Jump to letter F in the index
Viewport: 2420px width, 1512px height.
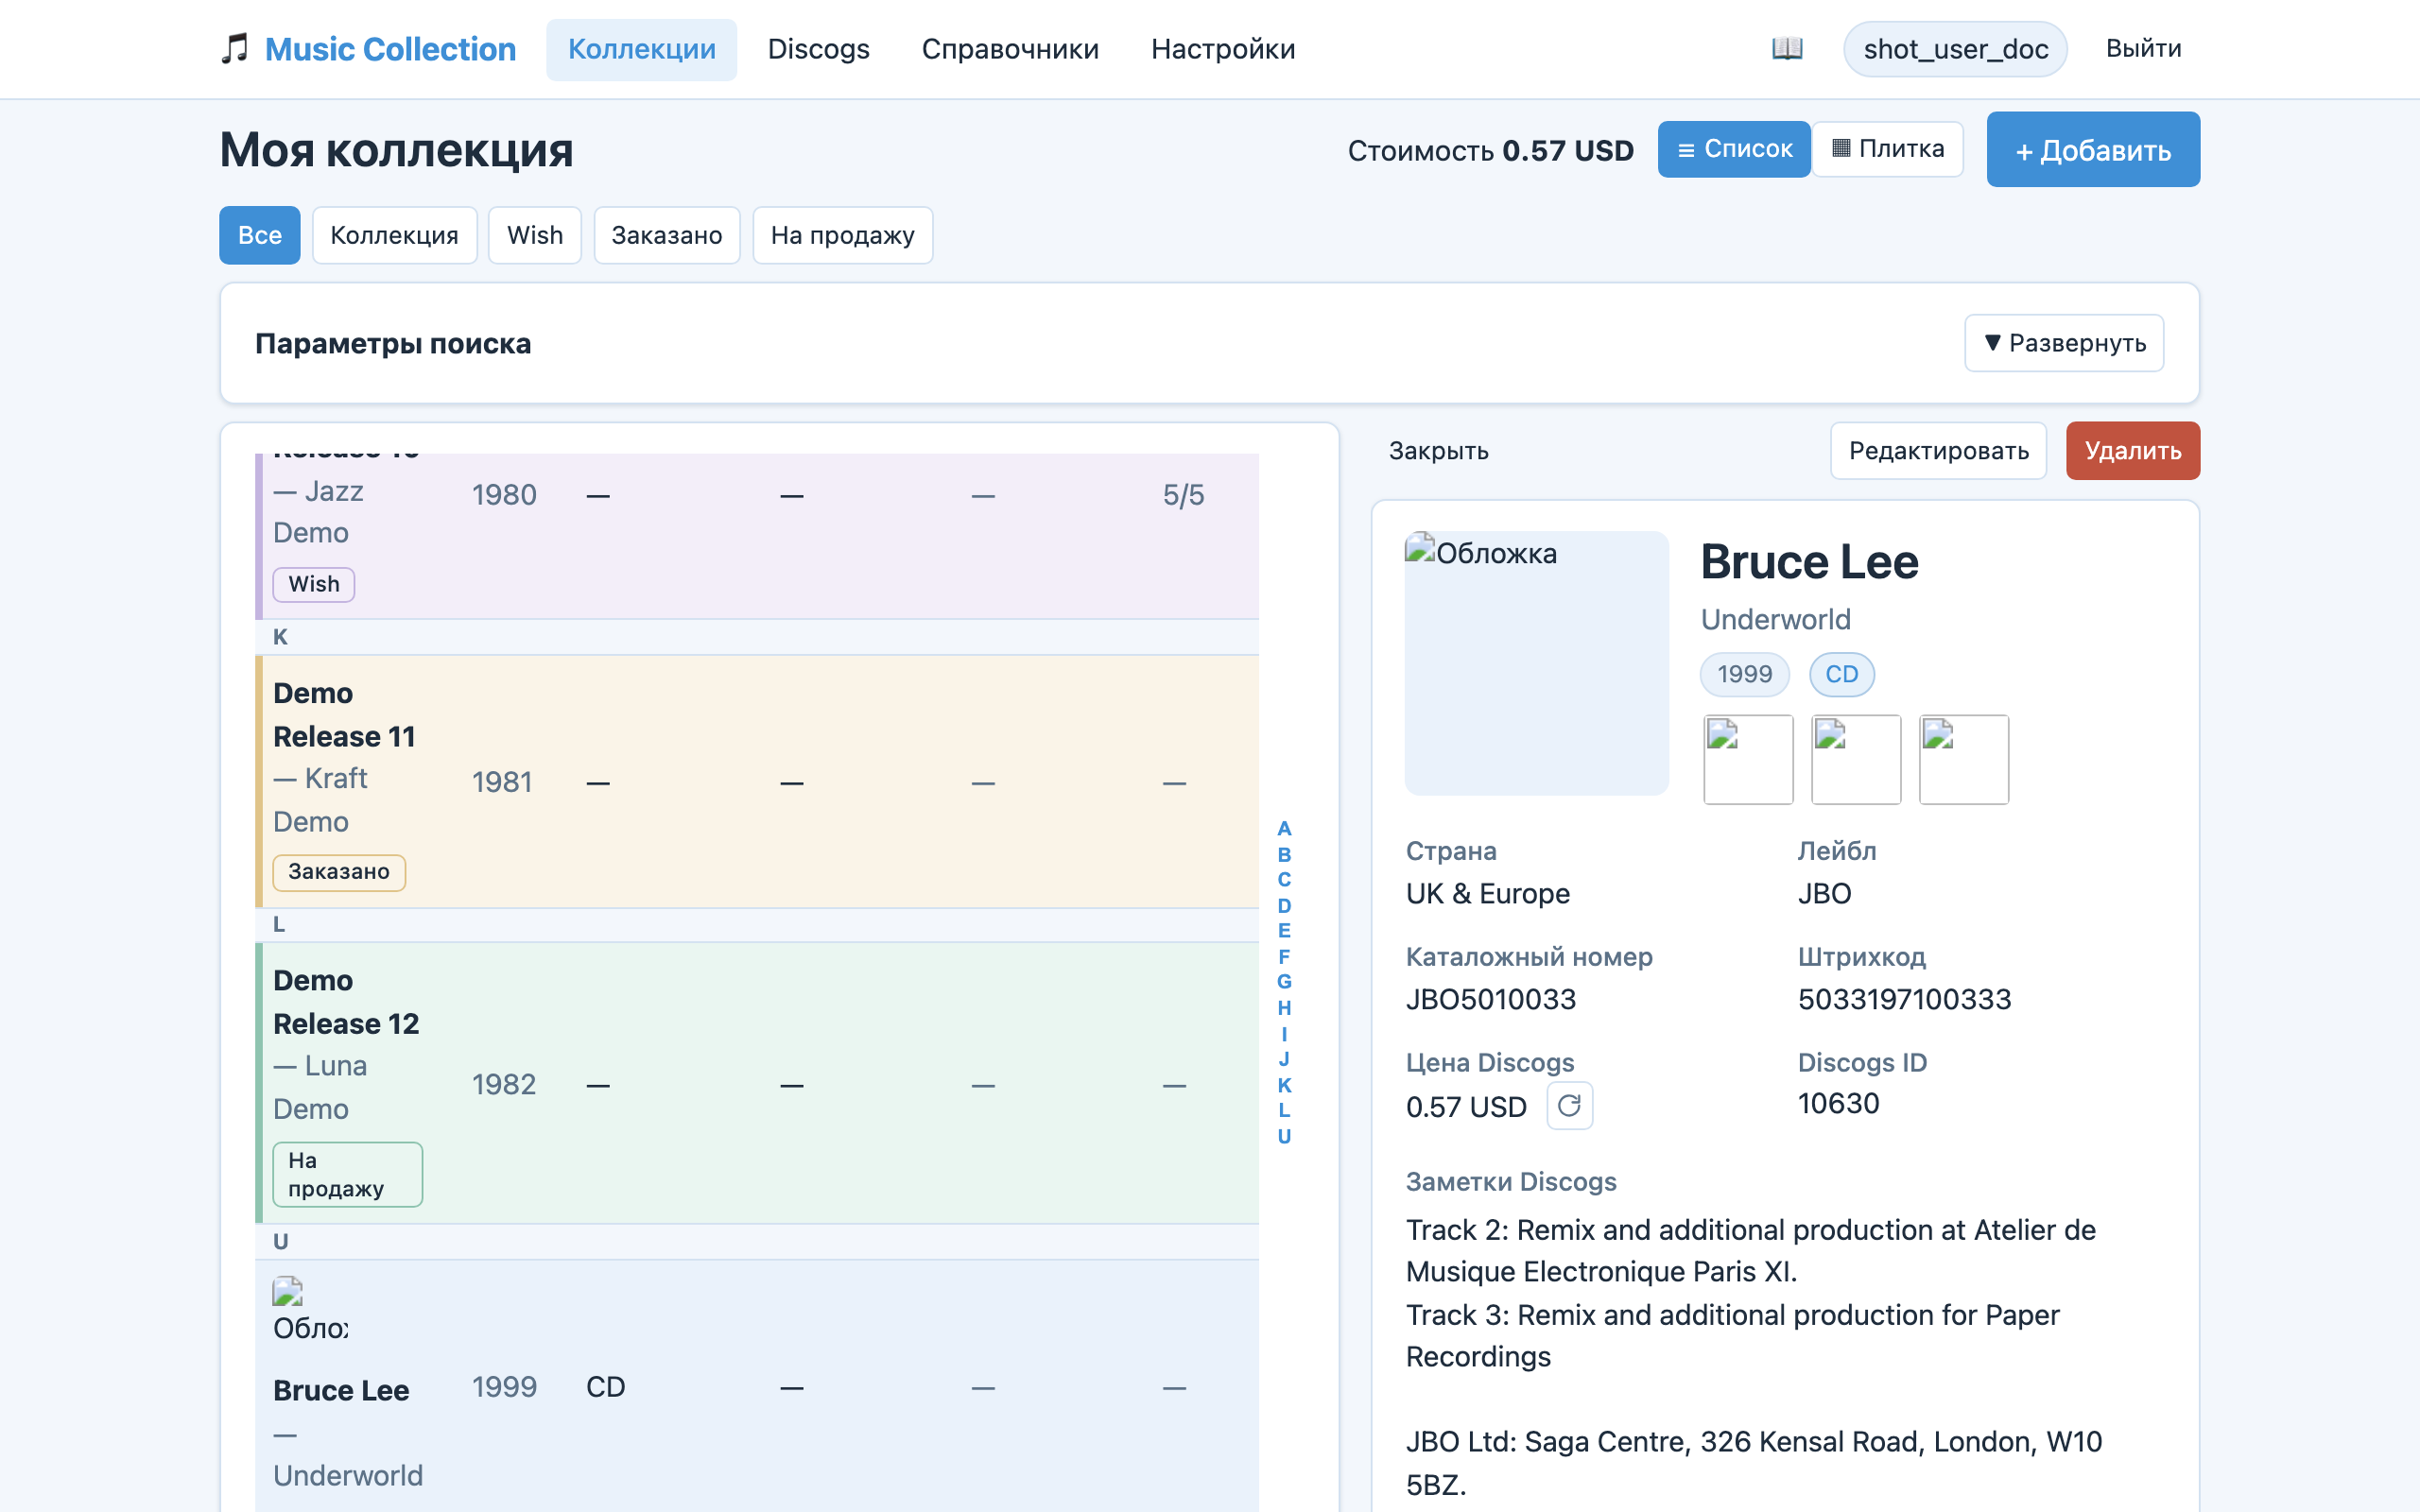click(1284, 956)
